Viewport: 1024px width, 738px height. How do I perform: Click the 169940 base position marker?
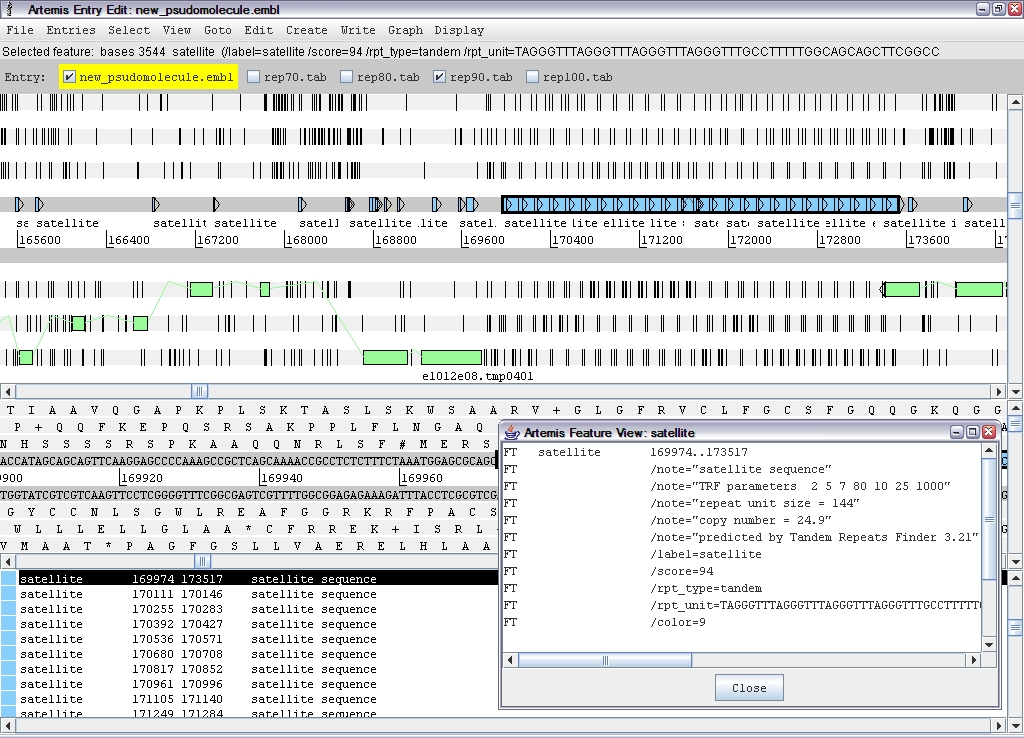click(282, 477)
